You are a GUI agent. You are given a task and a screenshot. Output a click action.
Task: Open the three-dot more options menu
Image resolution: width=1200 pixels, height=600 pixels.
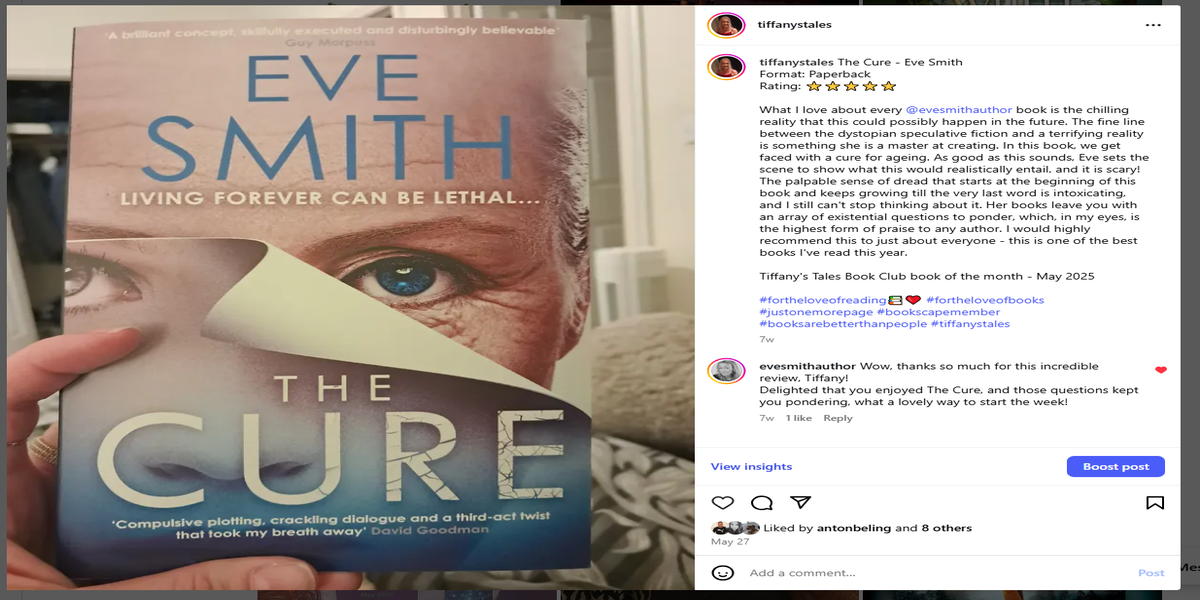[1154, 24]
